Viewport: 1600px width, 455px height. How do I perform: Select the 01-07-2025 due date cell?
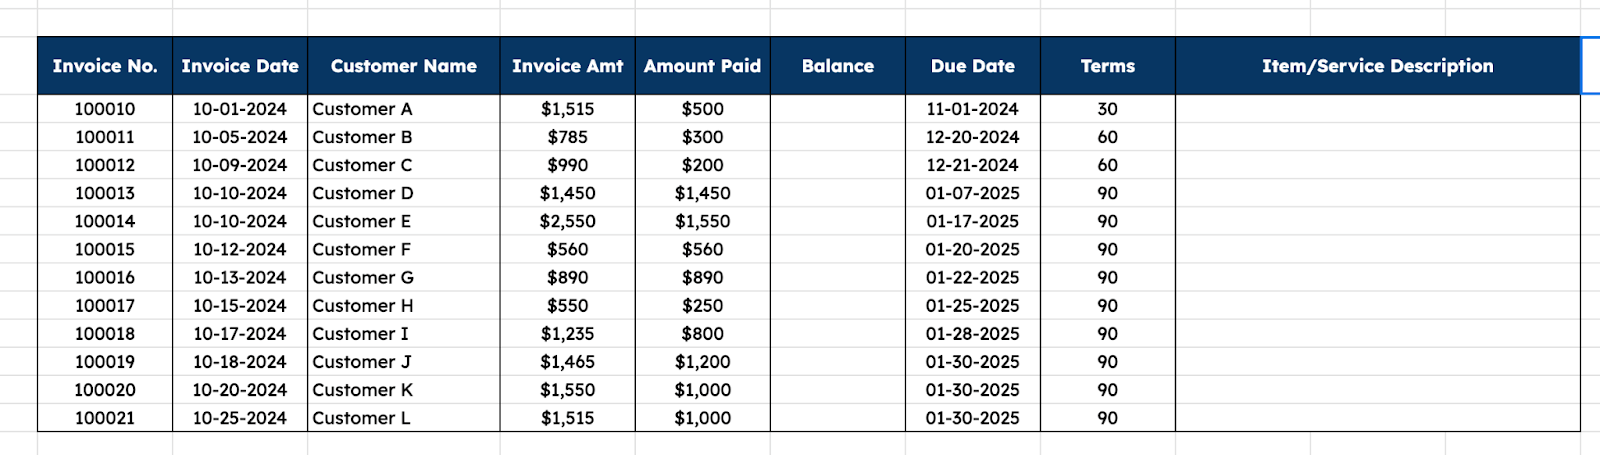972,193
